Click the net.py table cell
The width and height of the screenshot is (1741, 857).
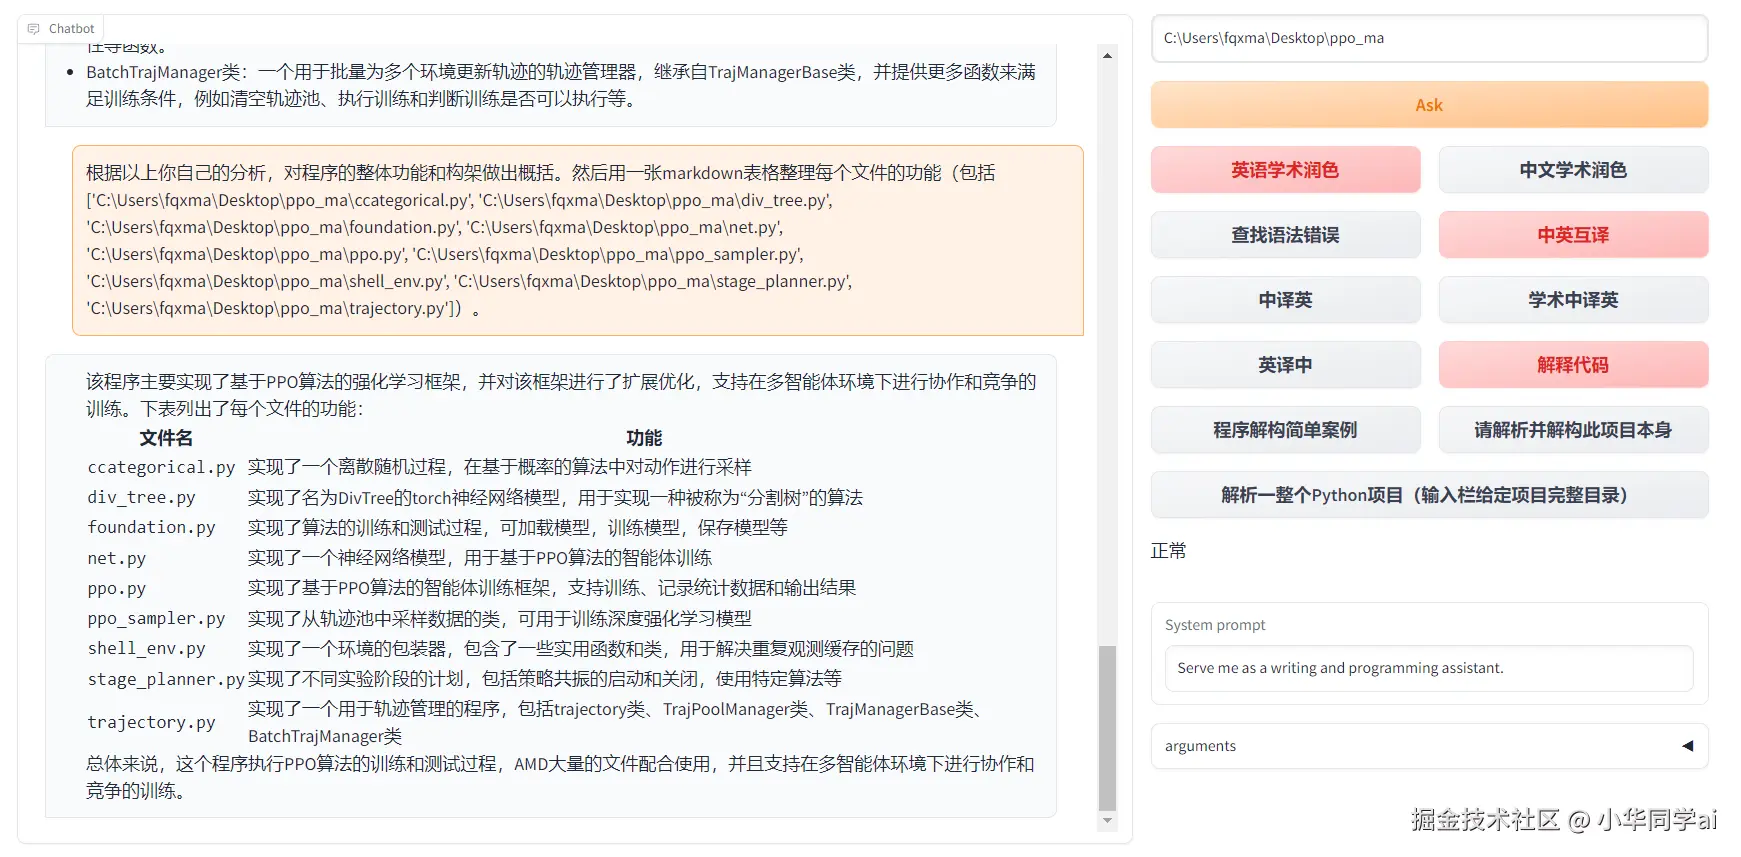116,558
